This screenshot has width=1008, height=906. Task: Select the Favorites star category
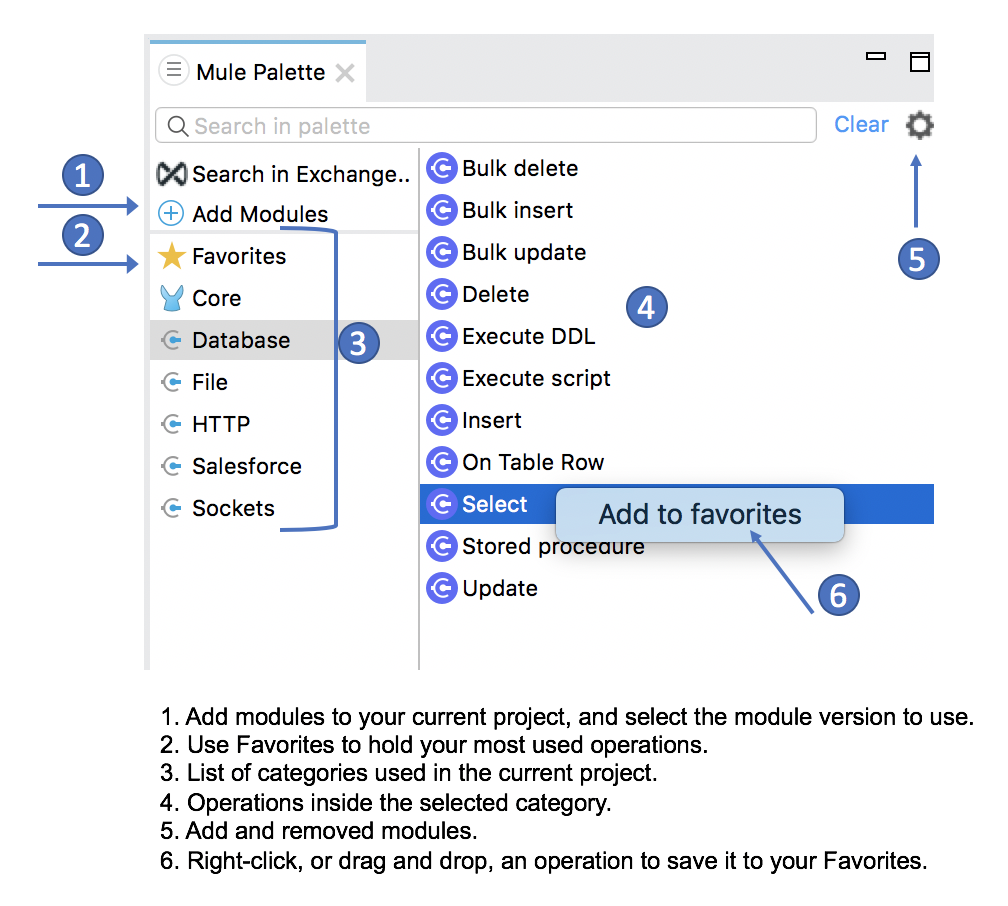[x=171, y=256]
